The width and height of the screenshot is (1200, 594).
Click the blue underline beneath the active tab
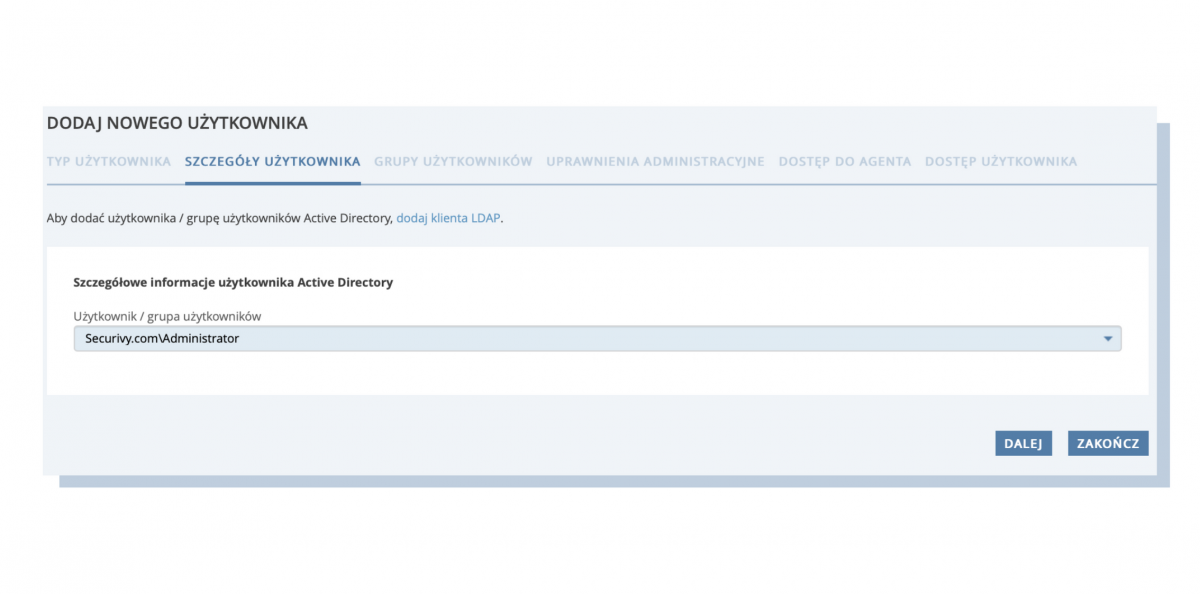[272, 183]
